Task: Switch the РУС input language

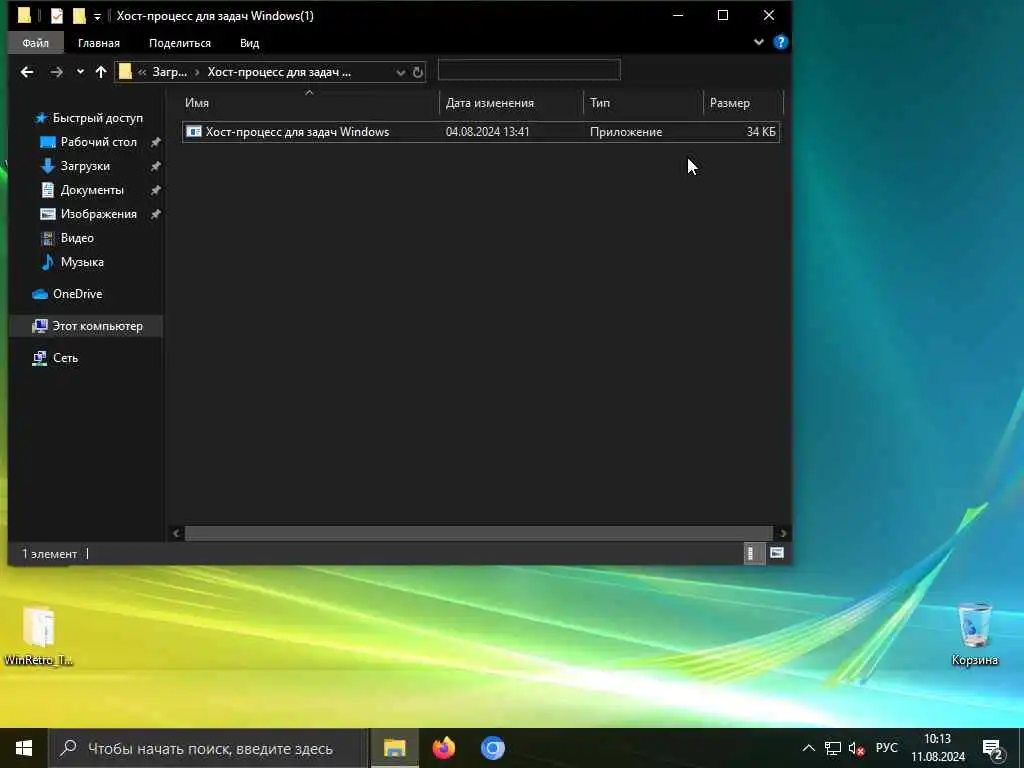Action: point(886,748)
